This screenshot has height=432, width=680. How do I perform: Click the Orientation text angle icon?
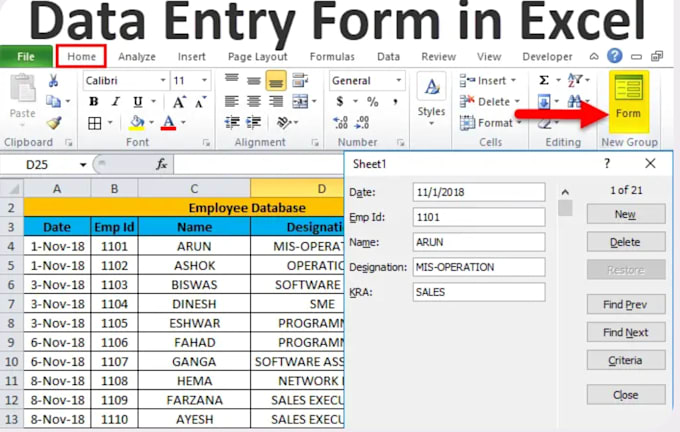pos(284,123)
